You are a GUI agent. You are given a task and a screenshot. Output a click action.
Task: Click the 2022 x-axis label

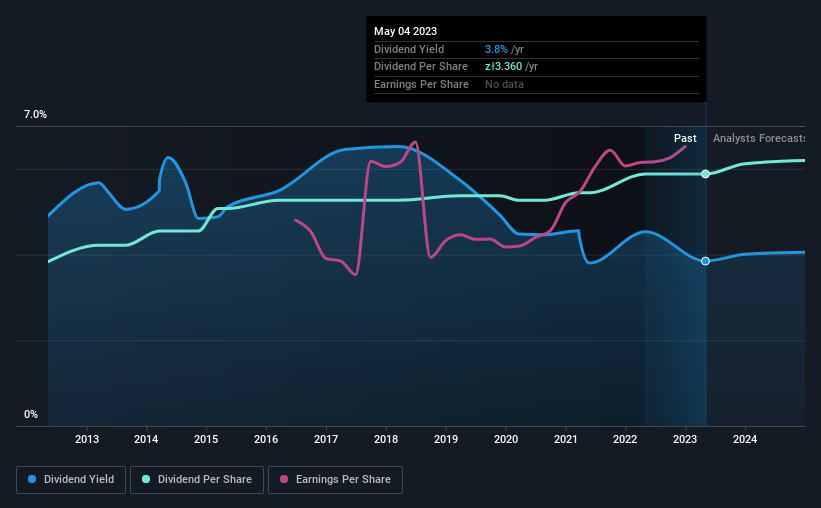click(625, 439)
